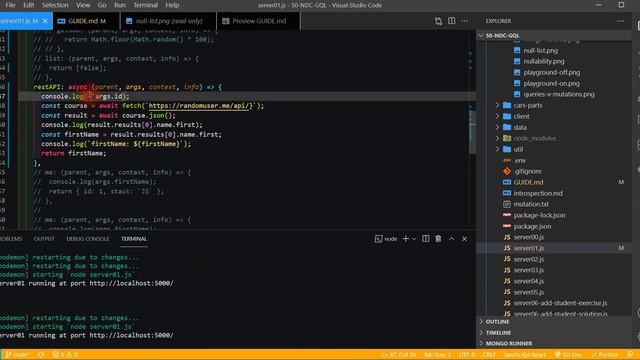Open the File menu
The image size is (640, 360).
10,5
